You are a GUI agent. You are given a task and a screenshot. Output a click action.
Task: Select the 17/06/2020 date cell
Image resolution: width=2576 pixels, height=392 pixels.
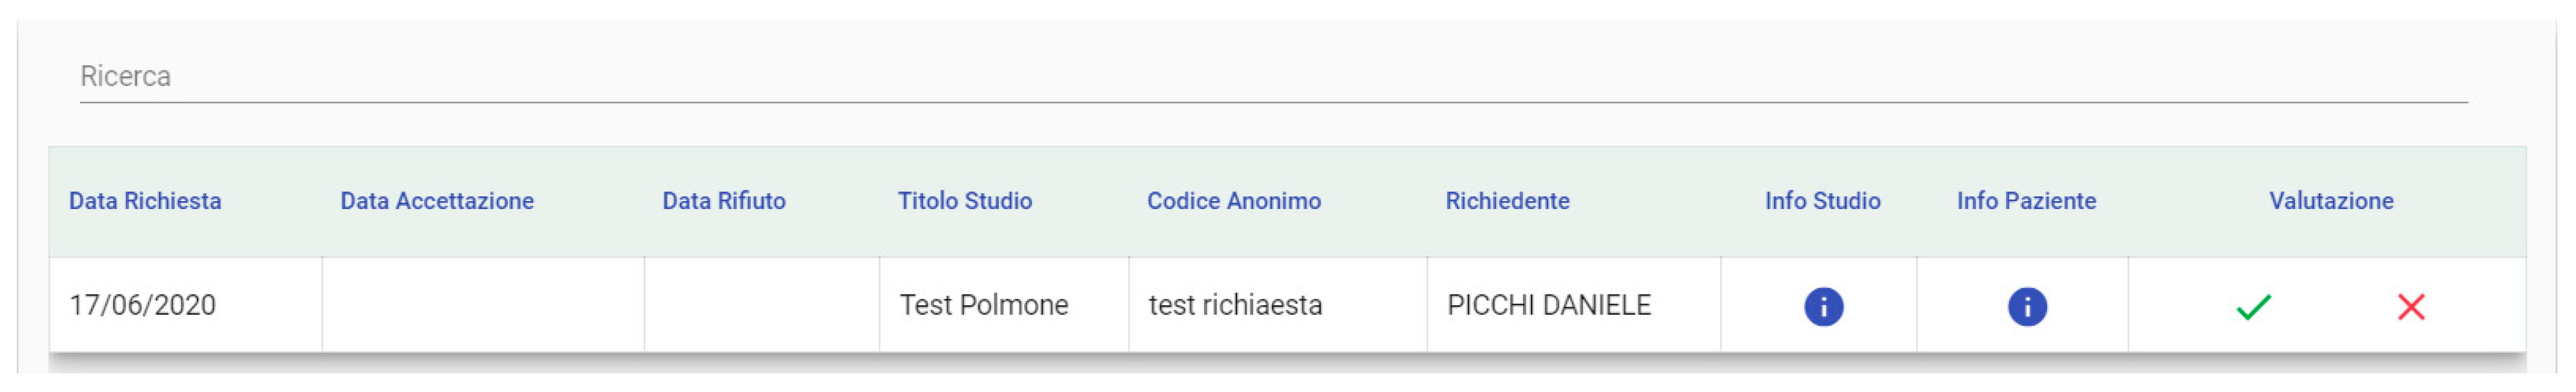coord(143,305)
